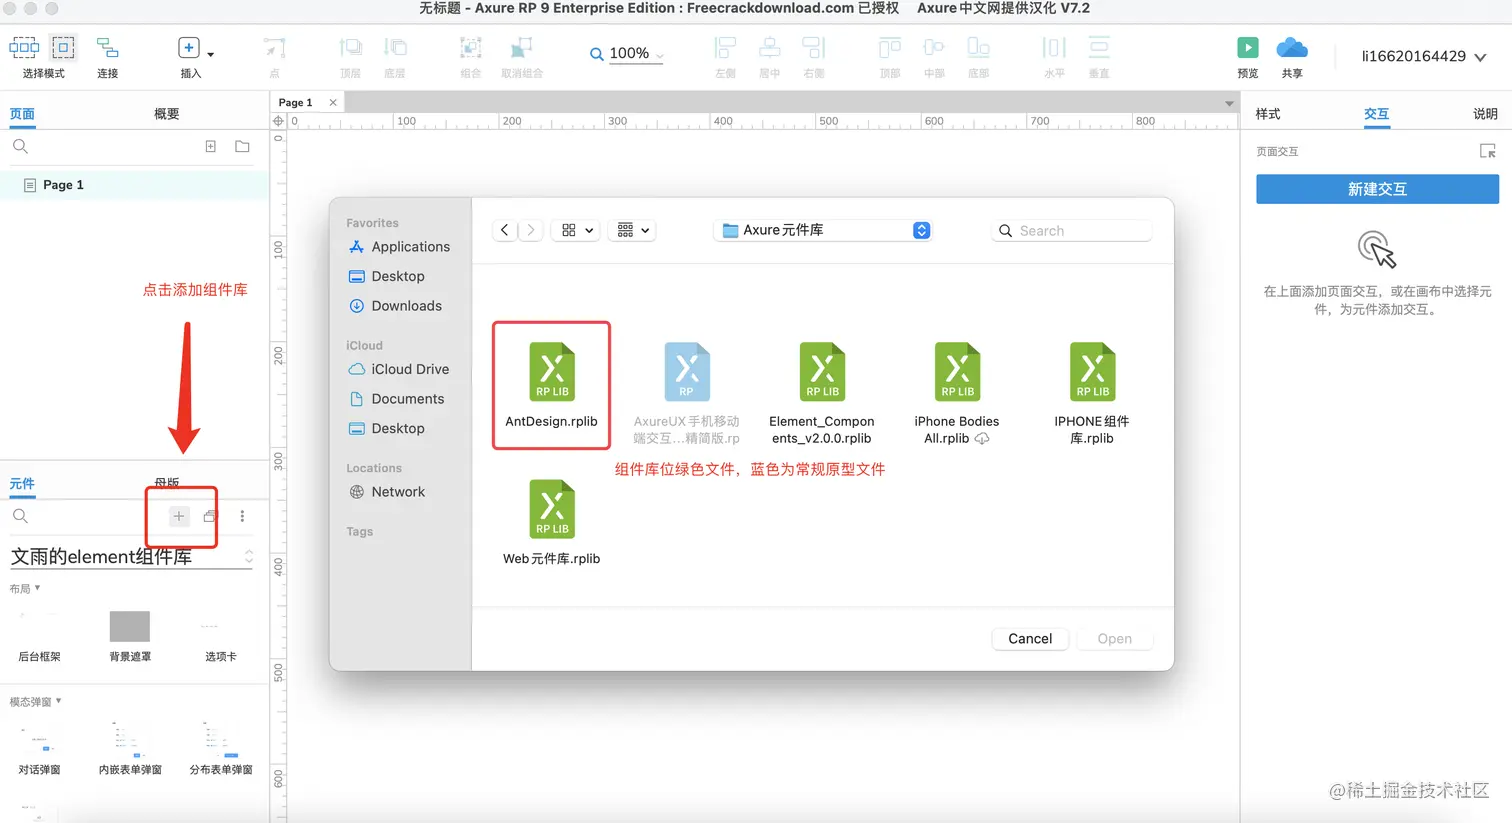The image size is (1512, 823).
Task: Click the search icon in the 元件 panel
Action: [20, 516]
